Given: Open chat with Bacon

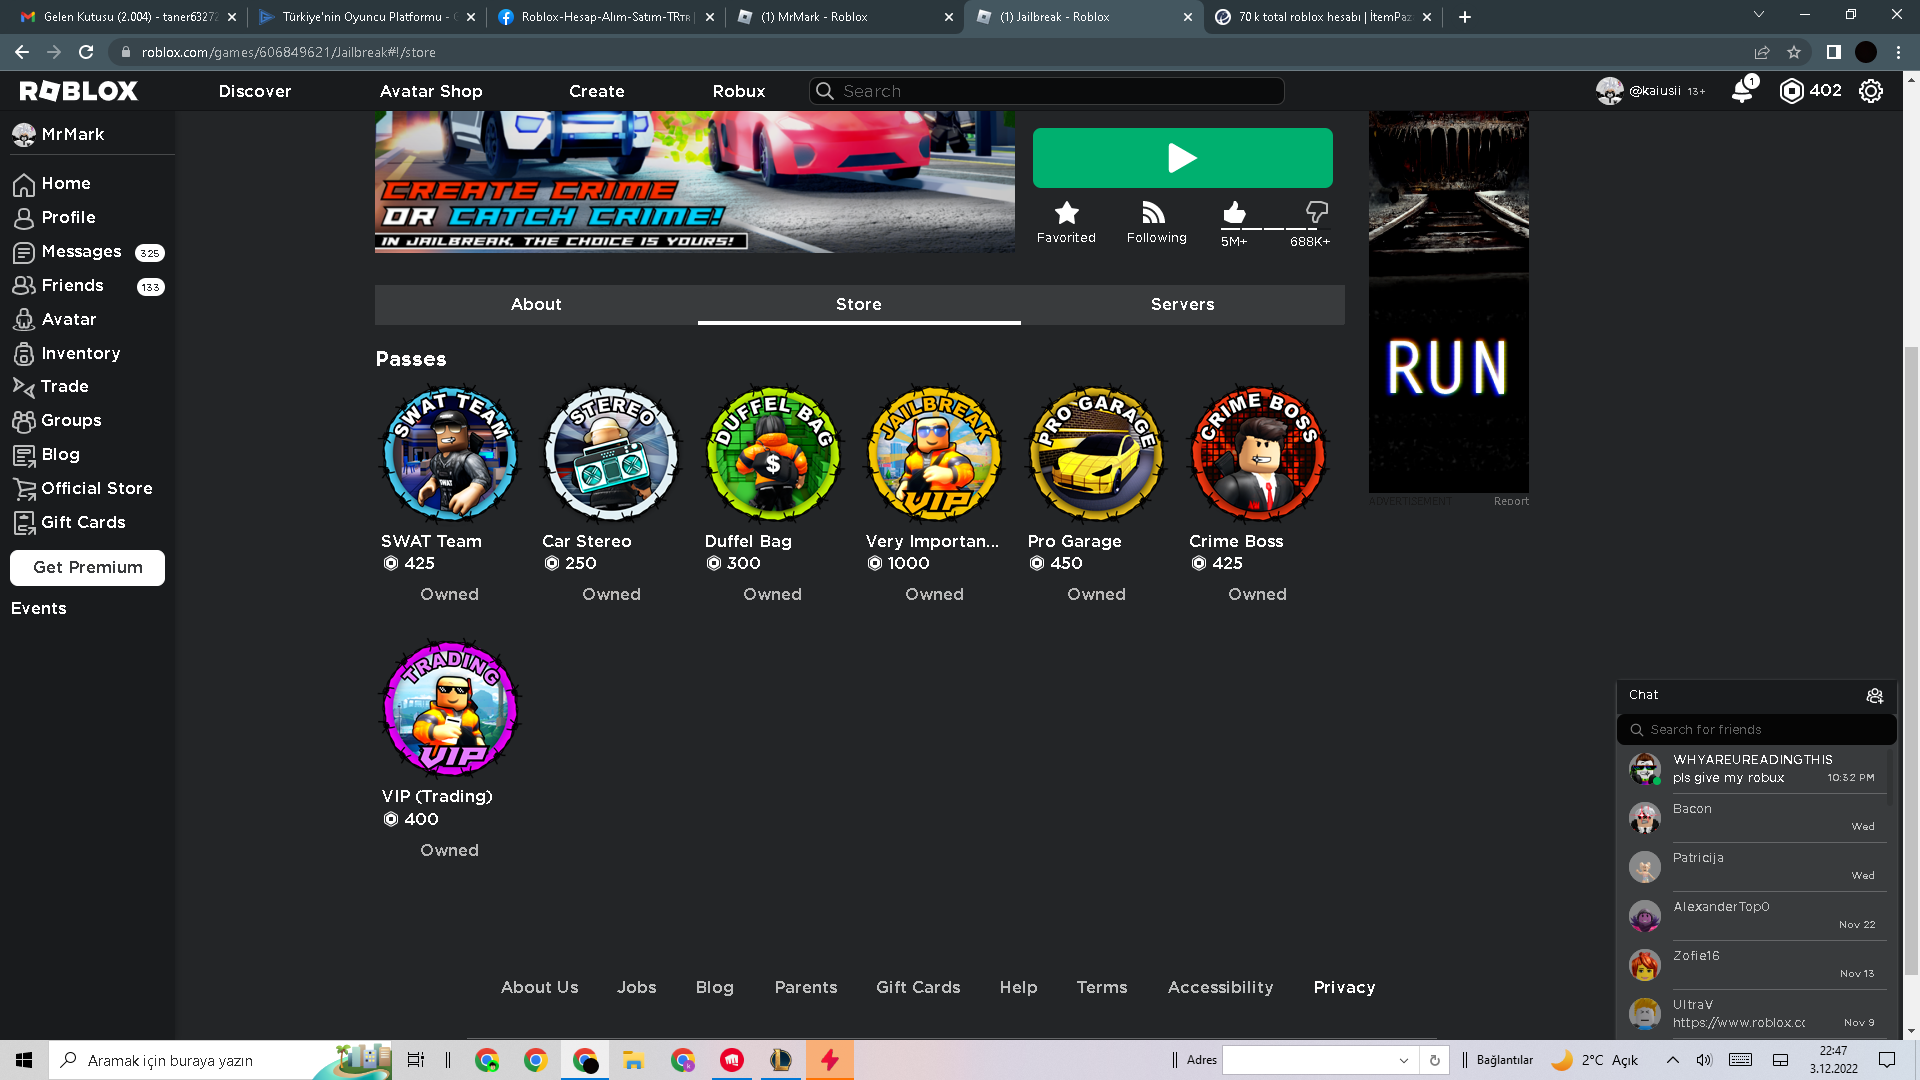Looking at the screenshot, I should [x=1756, y=818].
